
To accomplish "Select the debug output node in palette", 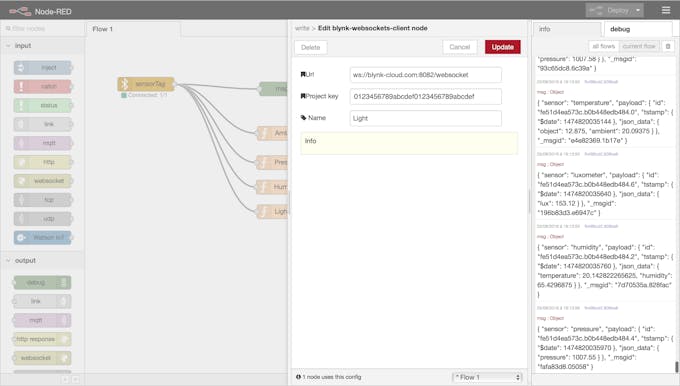I will click(x=42, y=282).
